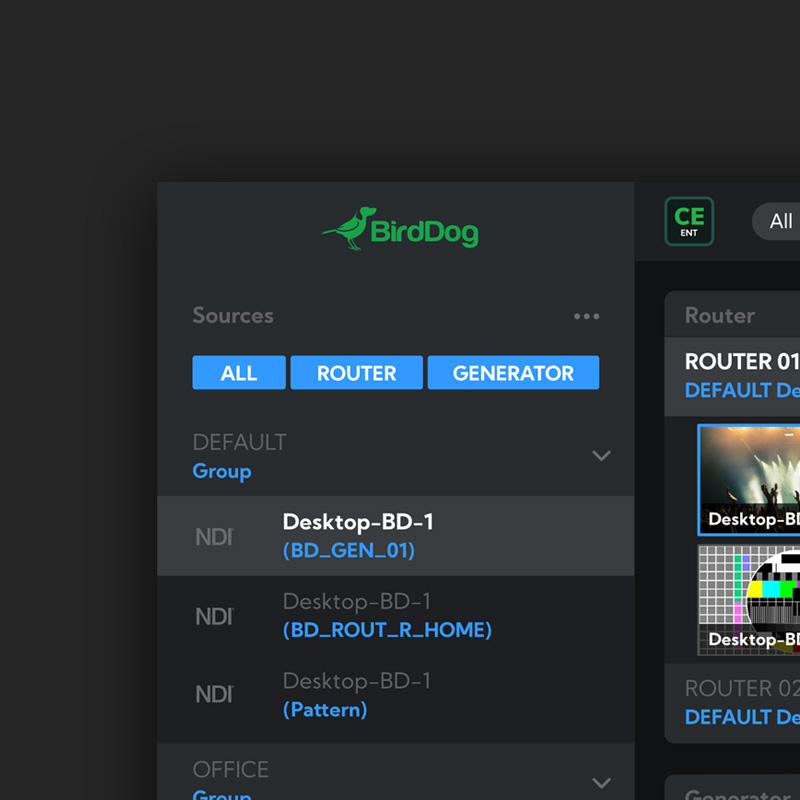The image size is (800, 800).
Task: Click NDI icon beside BD_ROUT_R_HOME
Action: click(214, 616)
